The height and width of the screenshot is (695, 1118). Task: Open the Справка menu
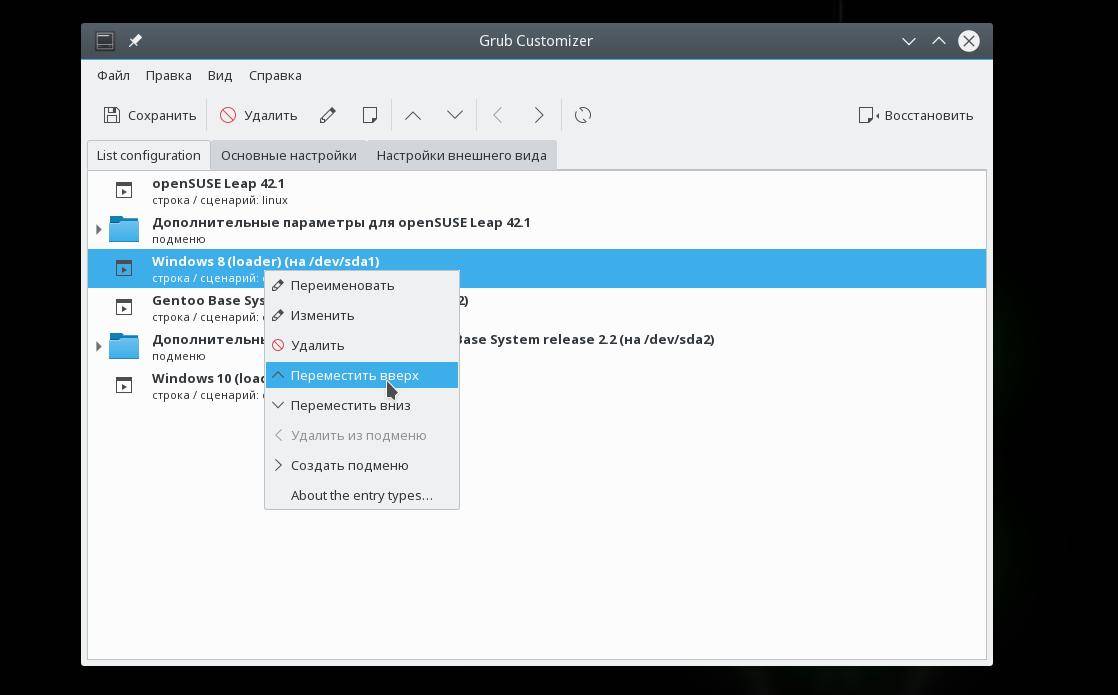(x=275, y=75)
